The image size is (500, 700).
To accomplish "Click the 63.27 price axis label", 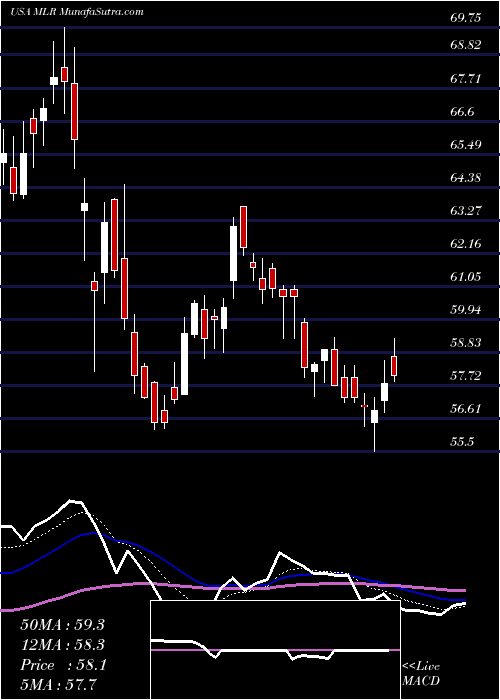I will (x=466, y=210).
